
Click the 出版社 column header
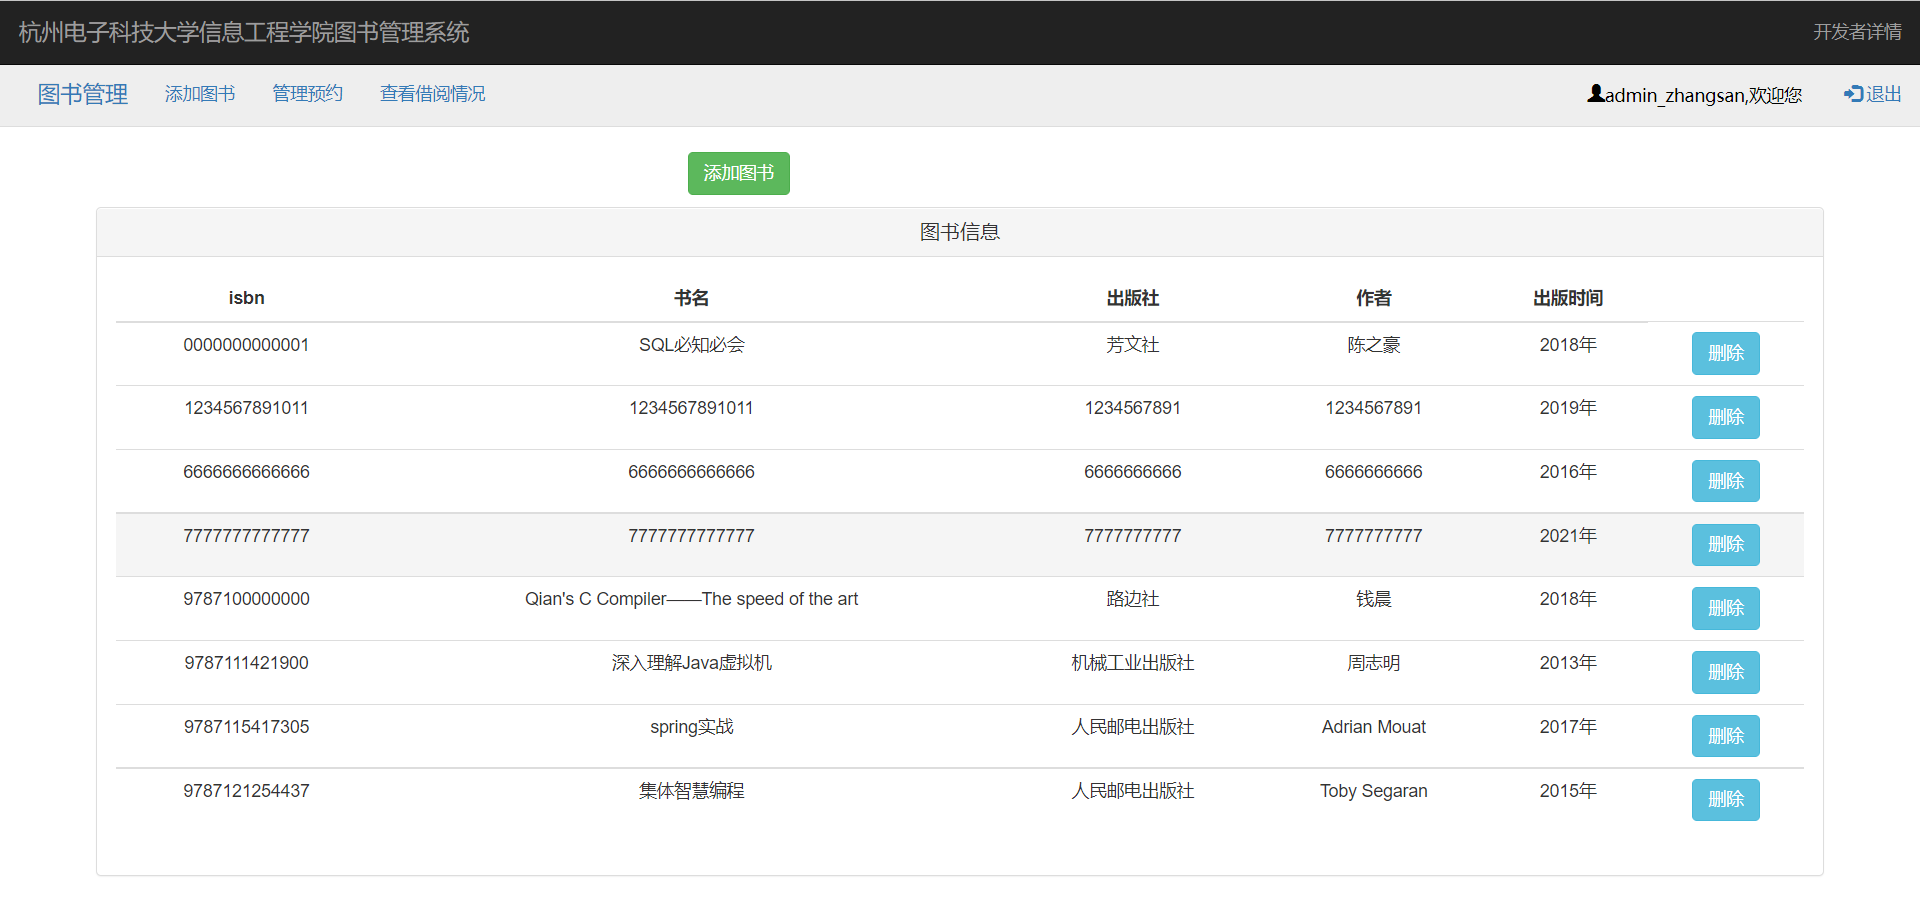click(x=1133, y=298)
